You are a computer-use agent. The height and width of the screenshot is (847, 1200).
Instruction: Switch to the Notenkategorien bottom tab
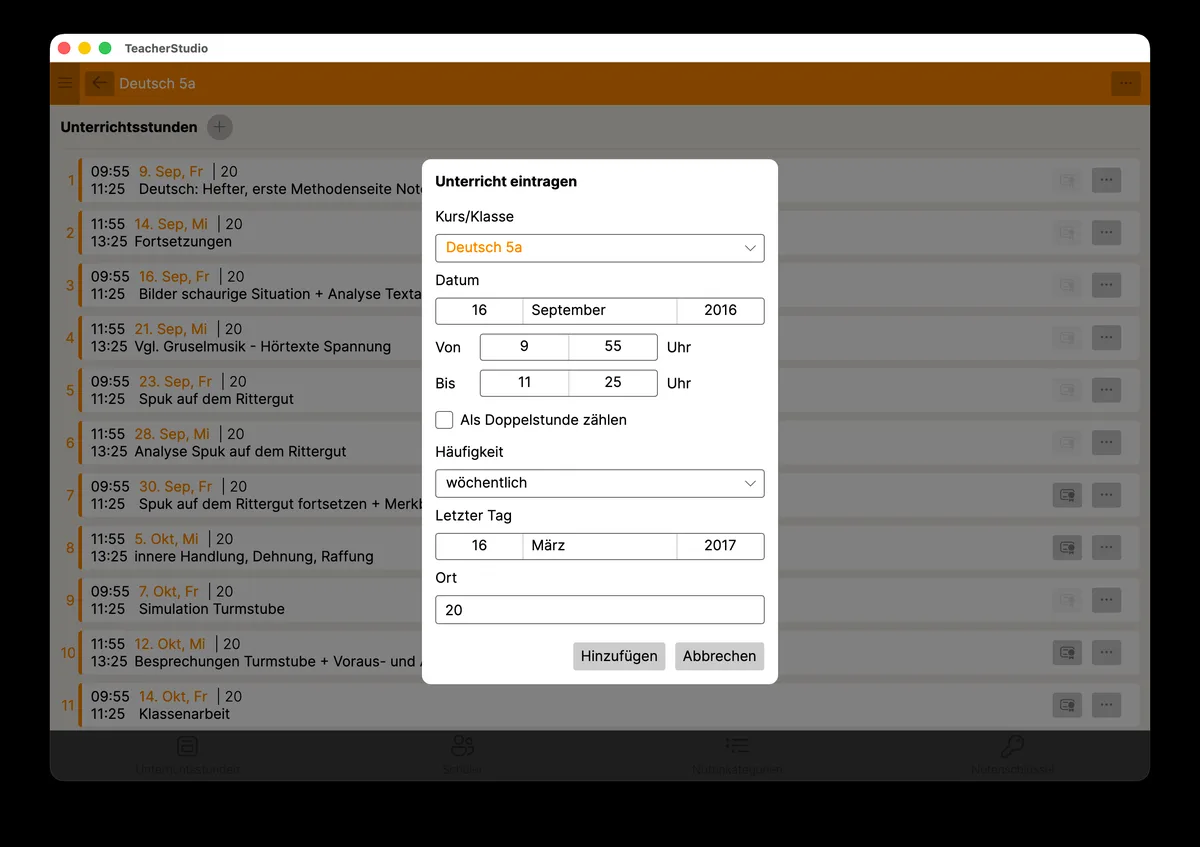737,756
